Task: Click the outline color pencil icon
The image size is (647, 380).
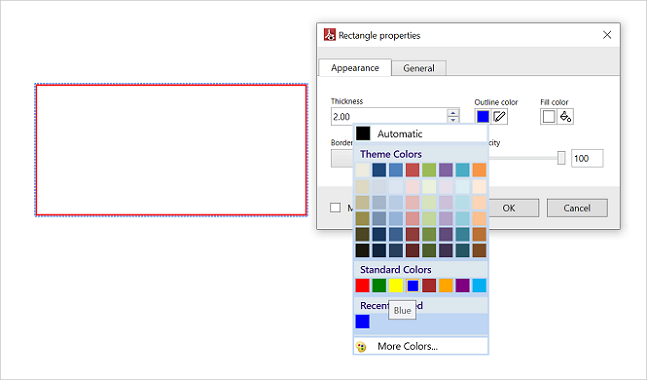Action: tap(499, 117)
